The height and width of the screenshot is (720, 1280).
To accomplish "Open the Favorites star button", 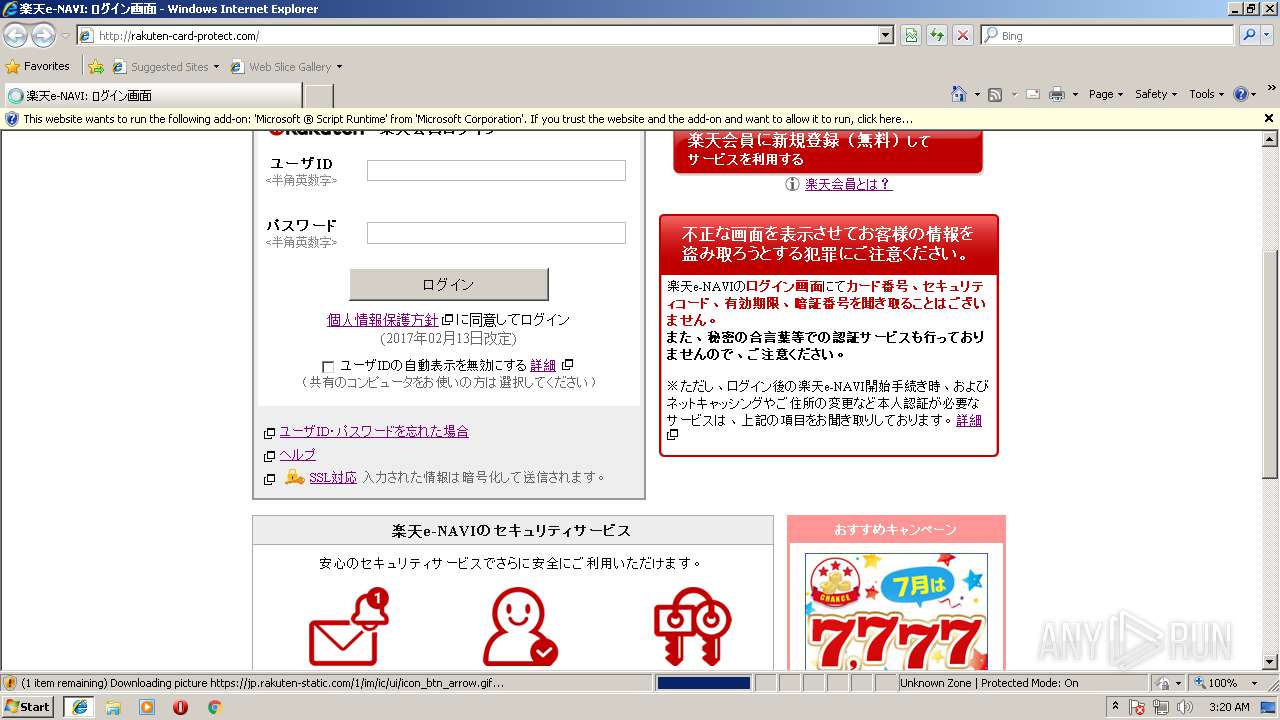I will (38, 66).
